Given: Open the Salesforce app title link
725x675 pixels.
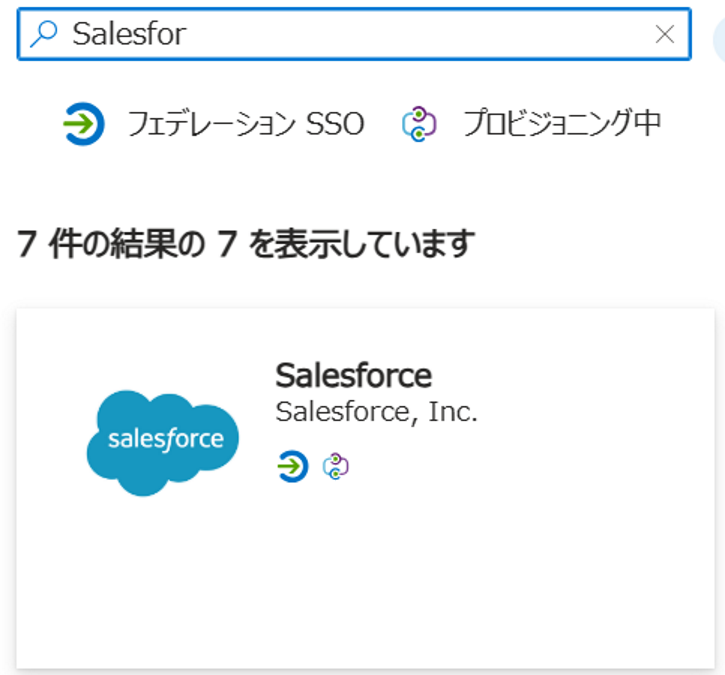Looking at the screenshot, I should tap(353, 375).
